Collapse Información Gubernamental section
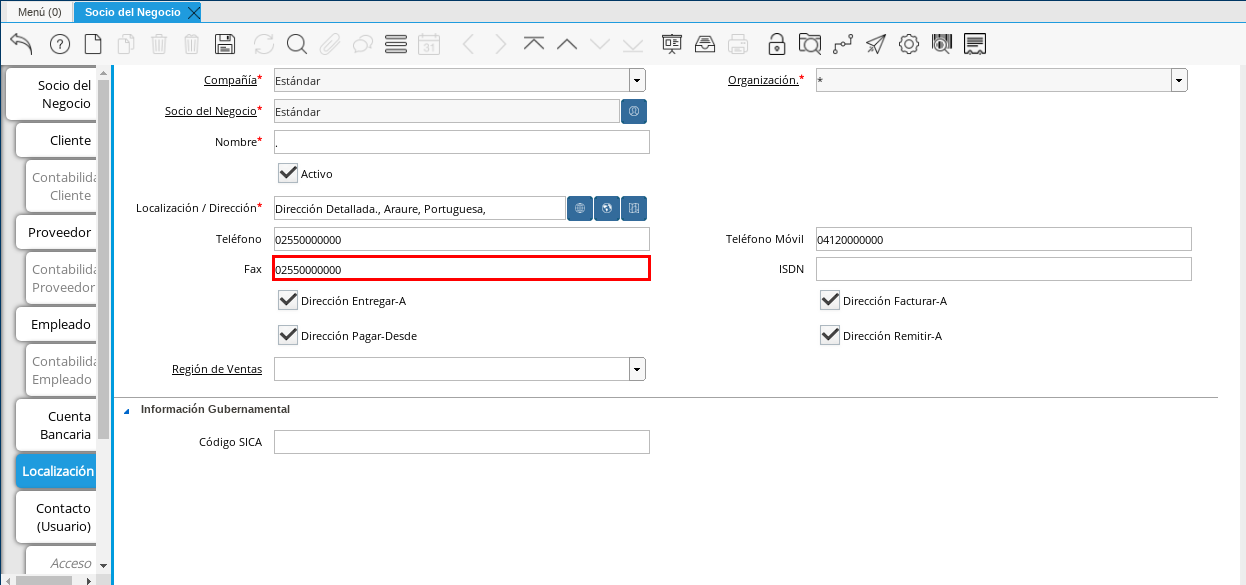 point(126,410)
